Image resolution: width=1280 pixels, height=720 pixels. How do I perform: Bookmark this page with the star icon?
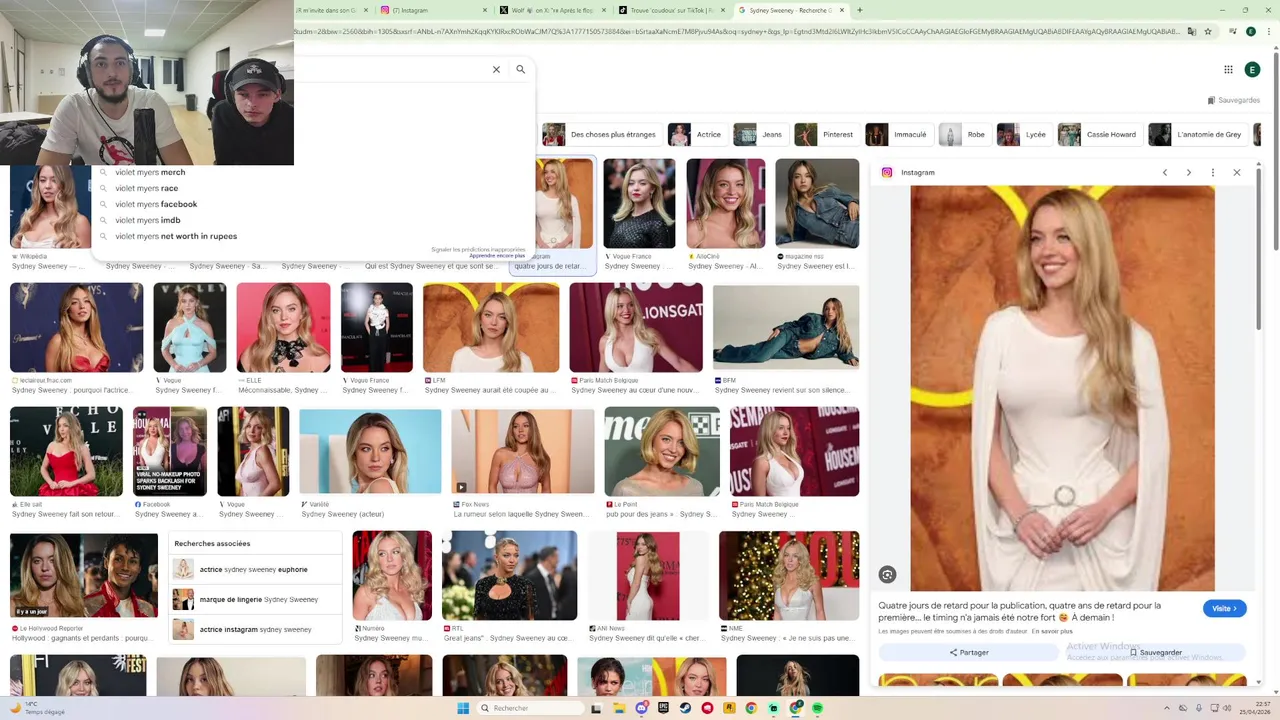[1208, 31]
